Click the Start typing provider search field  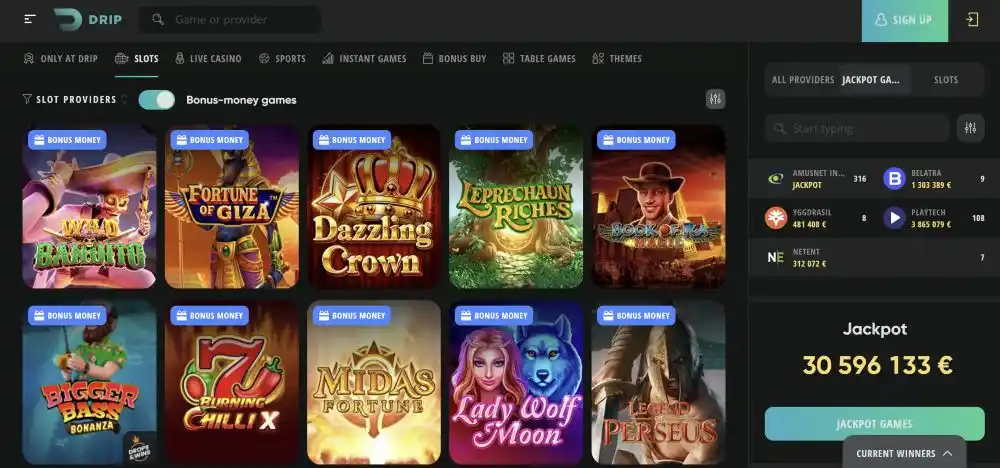click(857, 128)
